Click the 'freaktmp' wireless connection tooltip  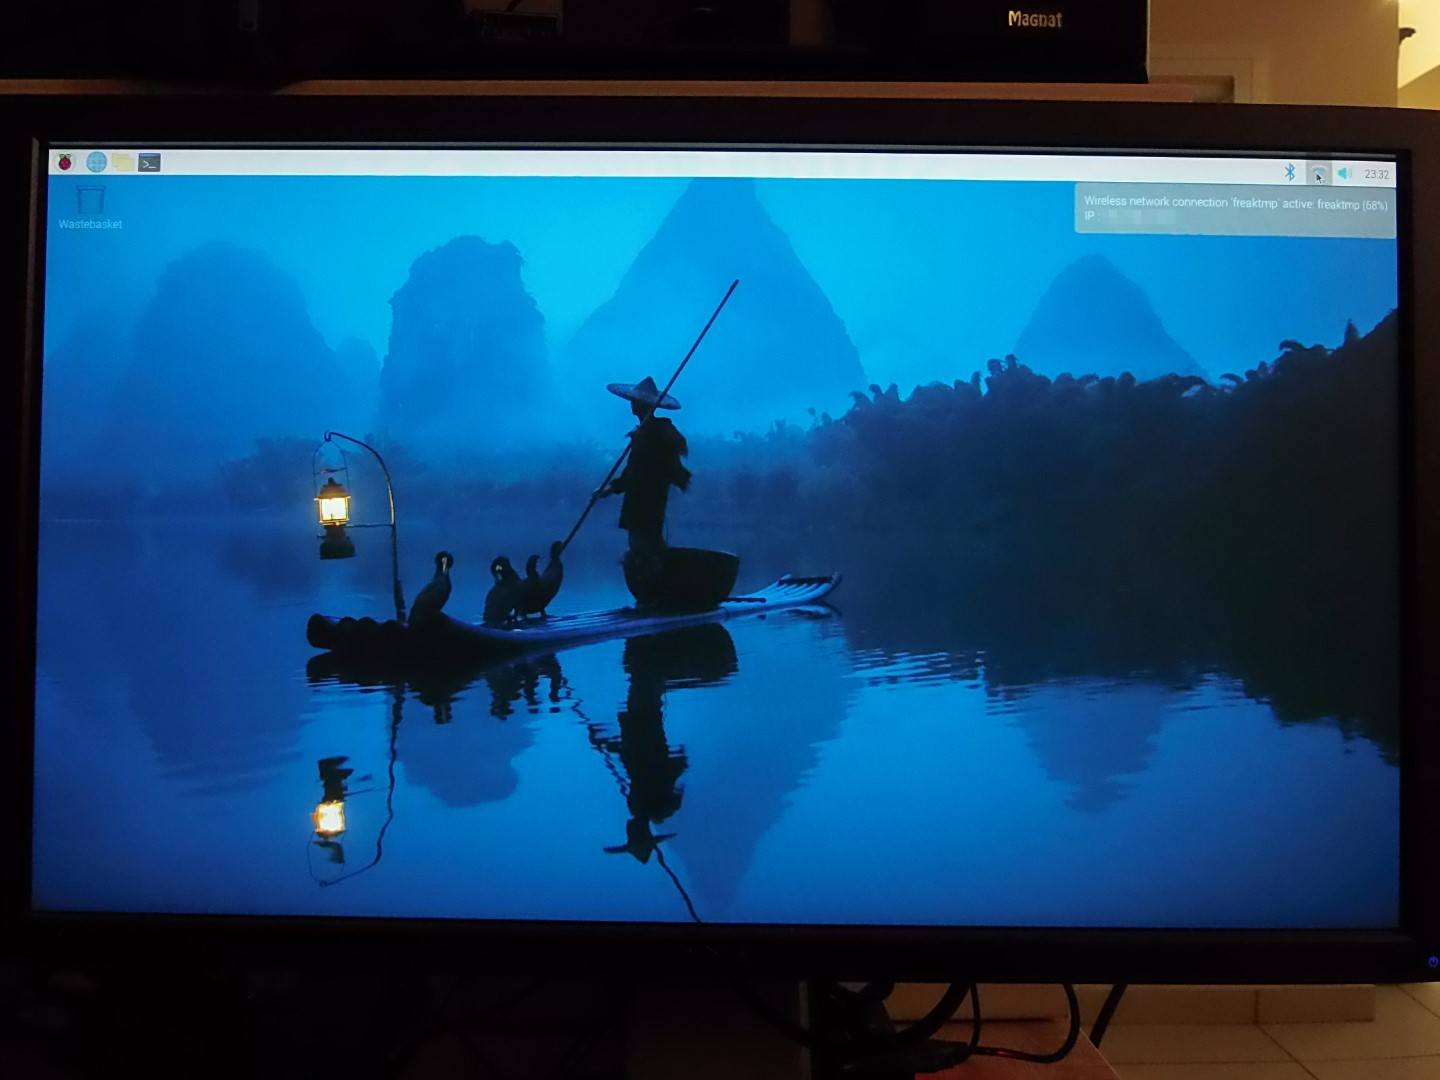[1235, 209]
